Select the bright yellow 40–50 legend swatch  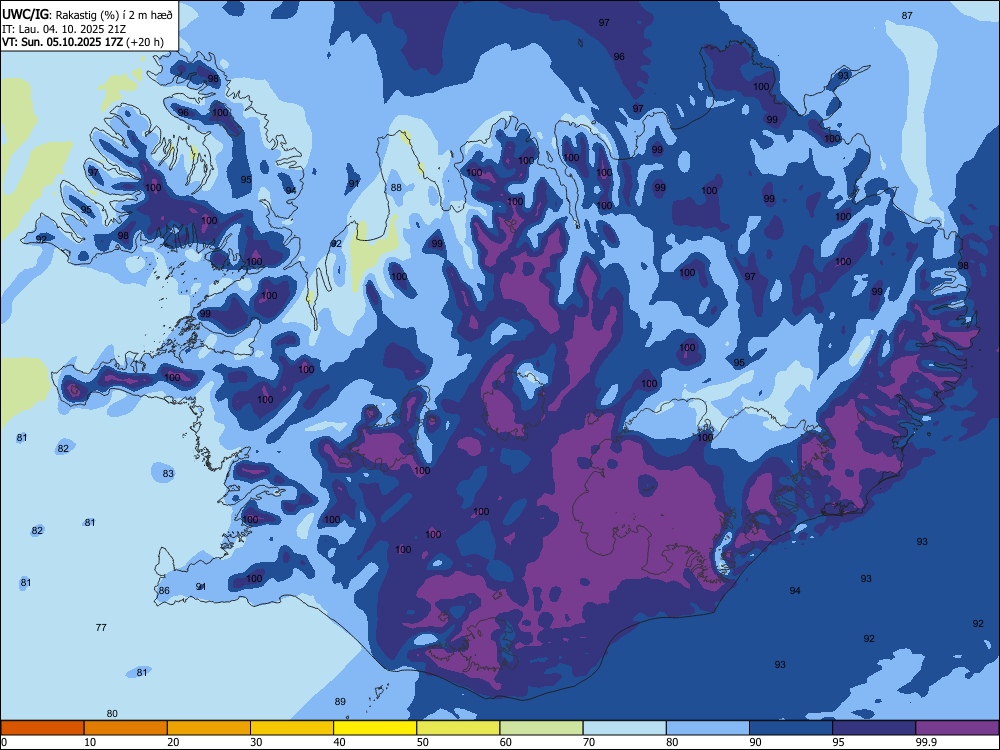point(375,728)
